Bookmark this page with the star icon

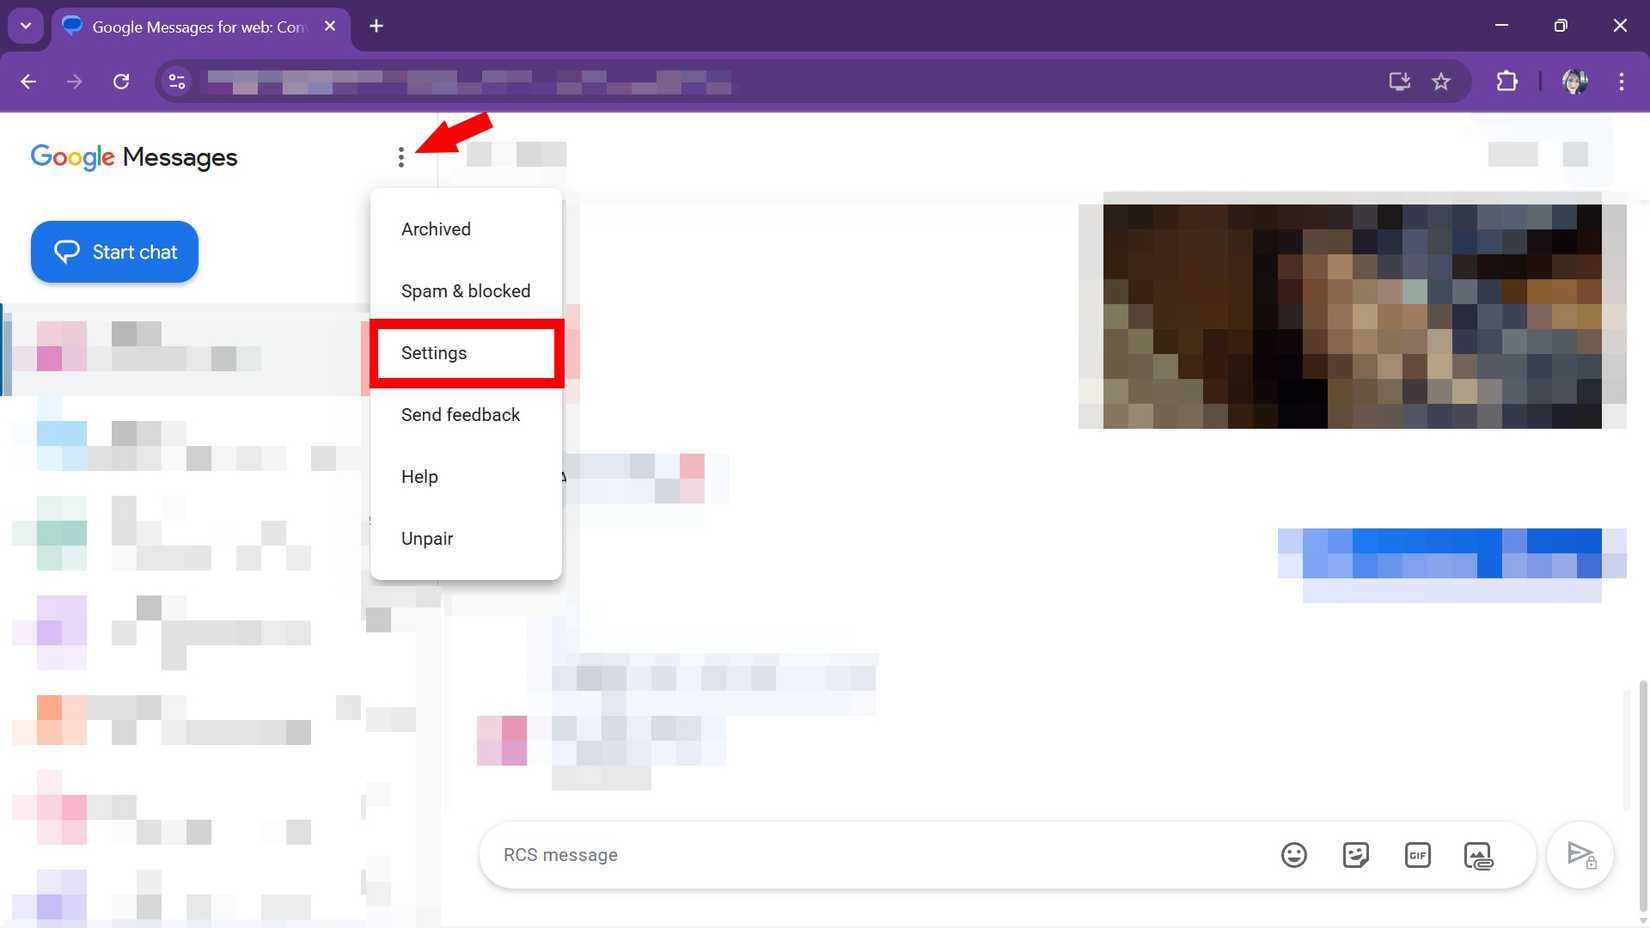tap(1441, 82)
